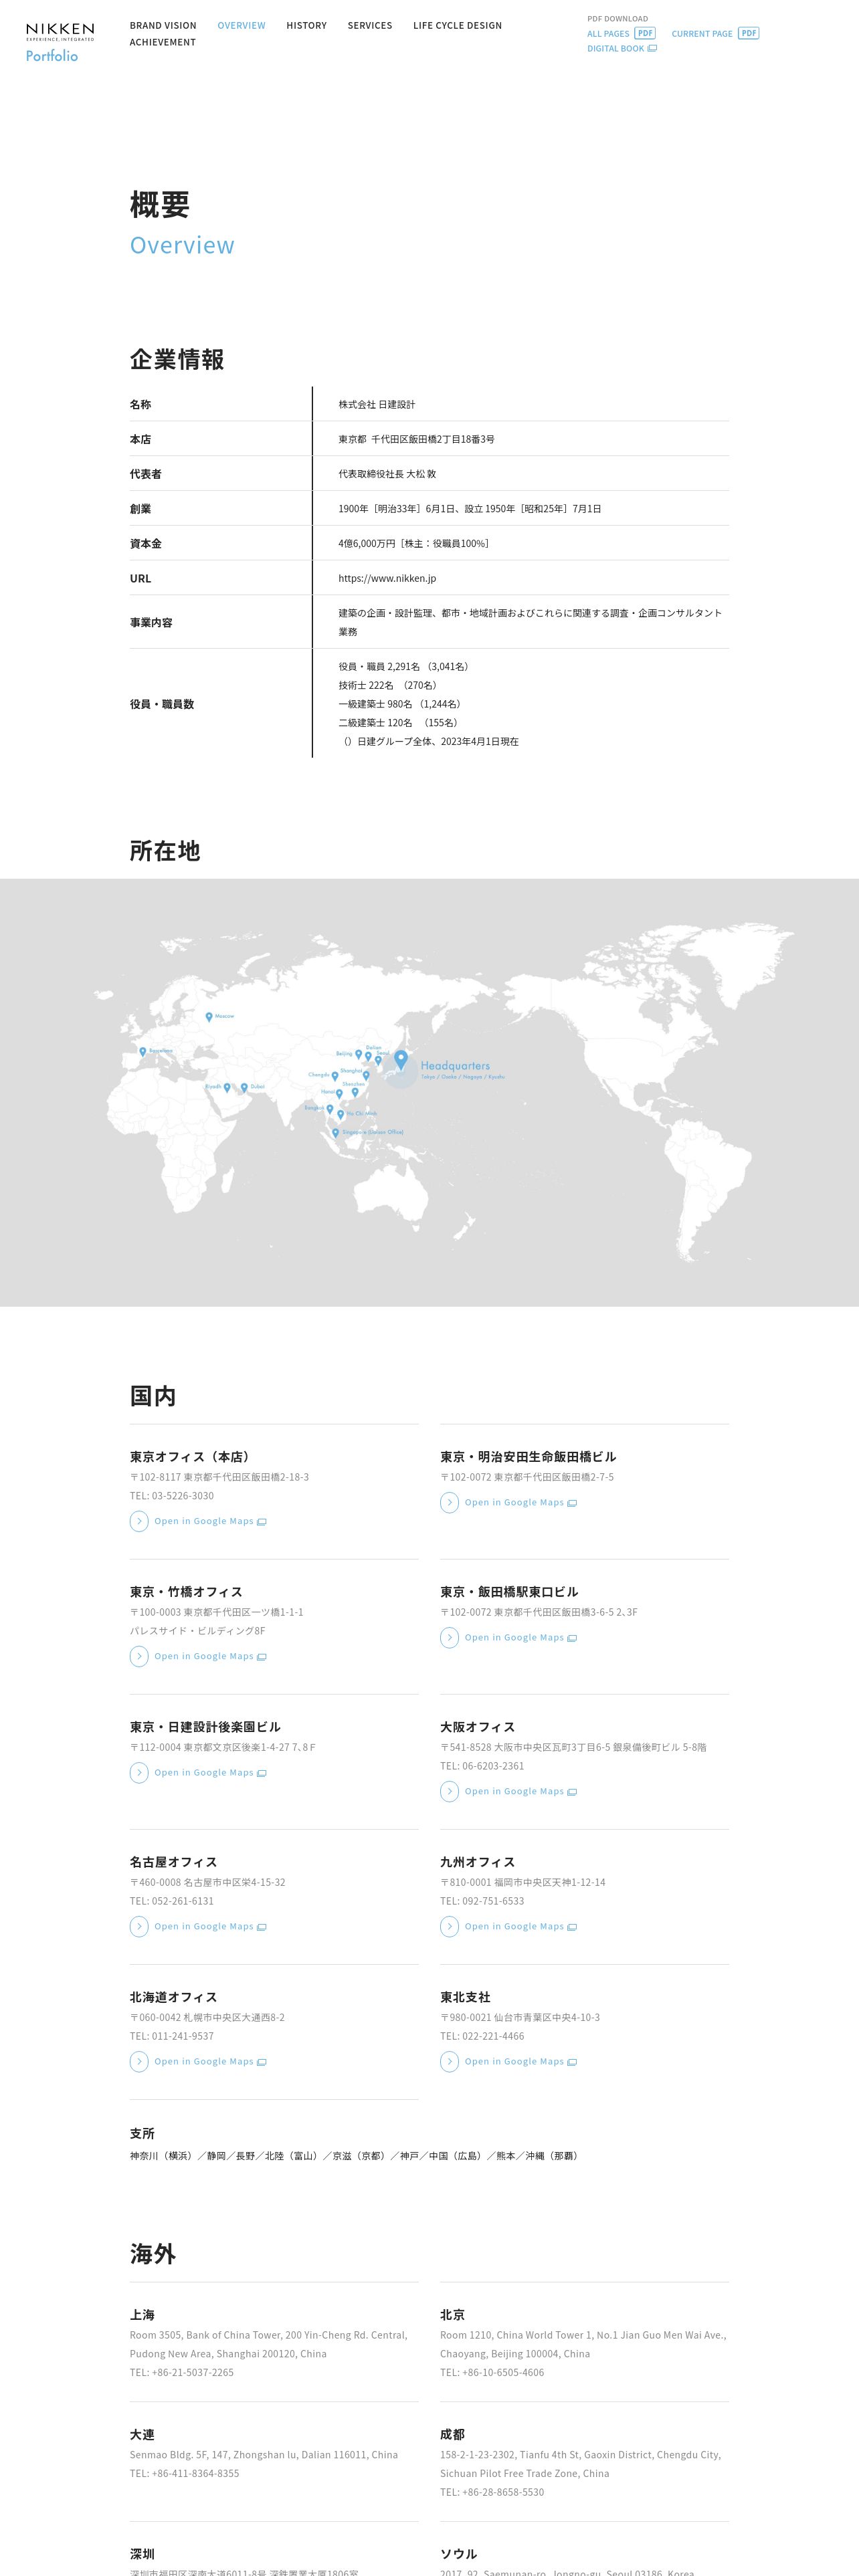Download all pages PDF icon

645,33
